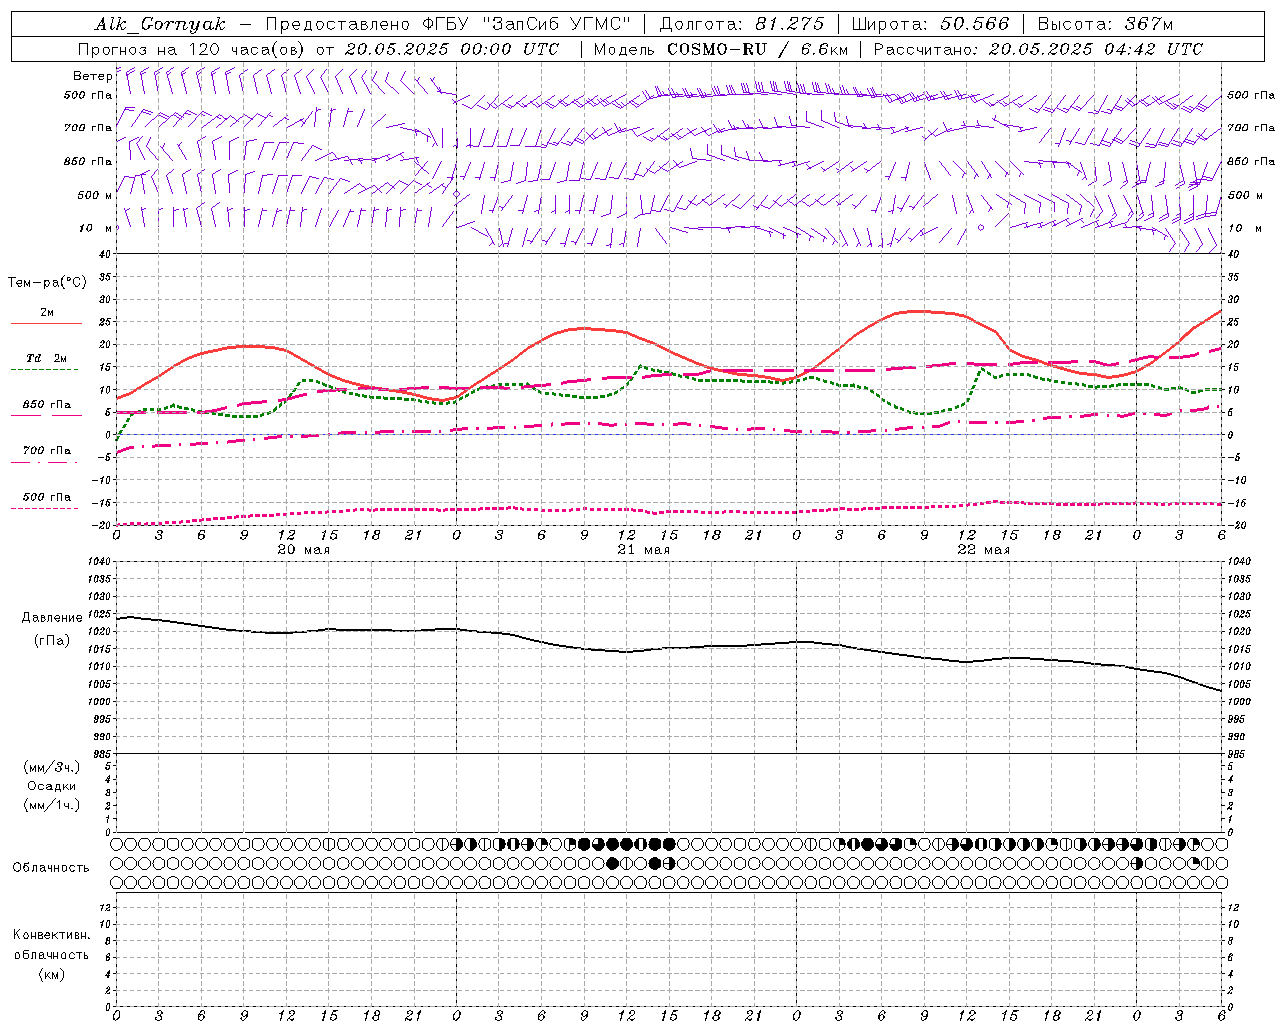Click the 2м legend entry above solid red line
This screenshot has width=1280, height=1024.
[47, 313]
